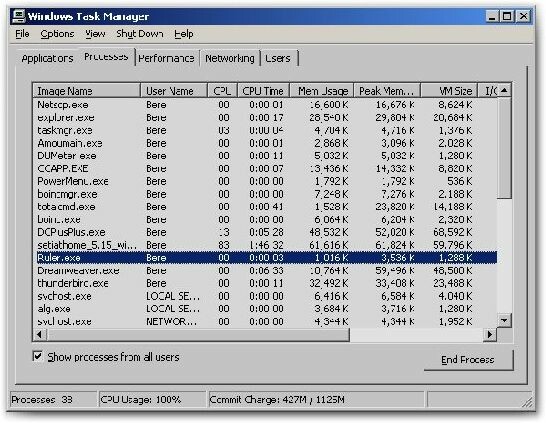Select the PowerMenu.exe process row
The width and height of the screenshot is (546, 423).
265,181
